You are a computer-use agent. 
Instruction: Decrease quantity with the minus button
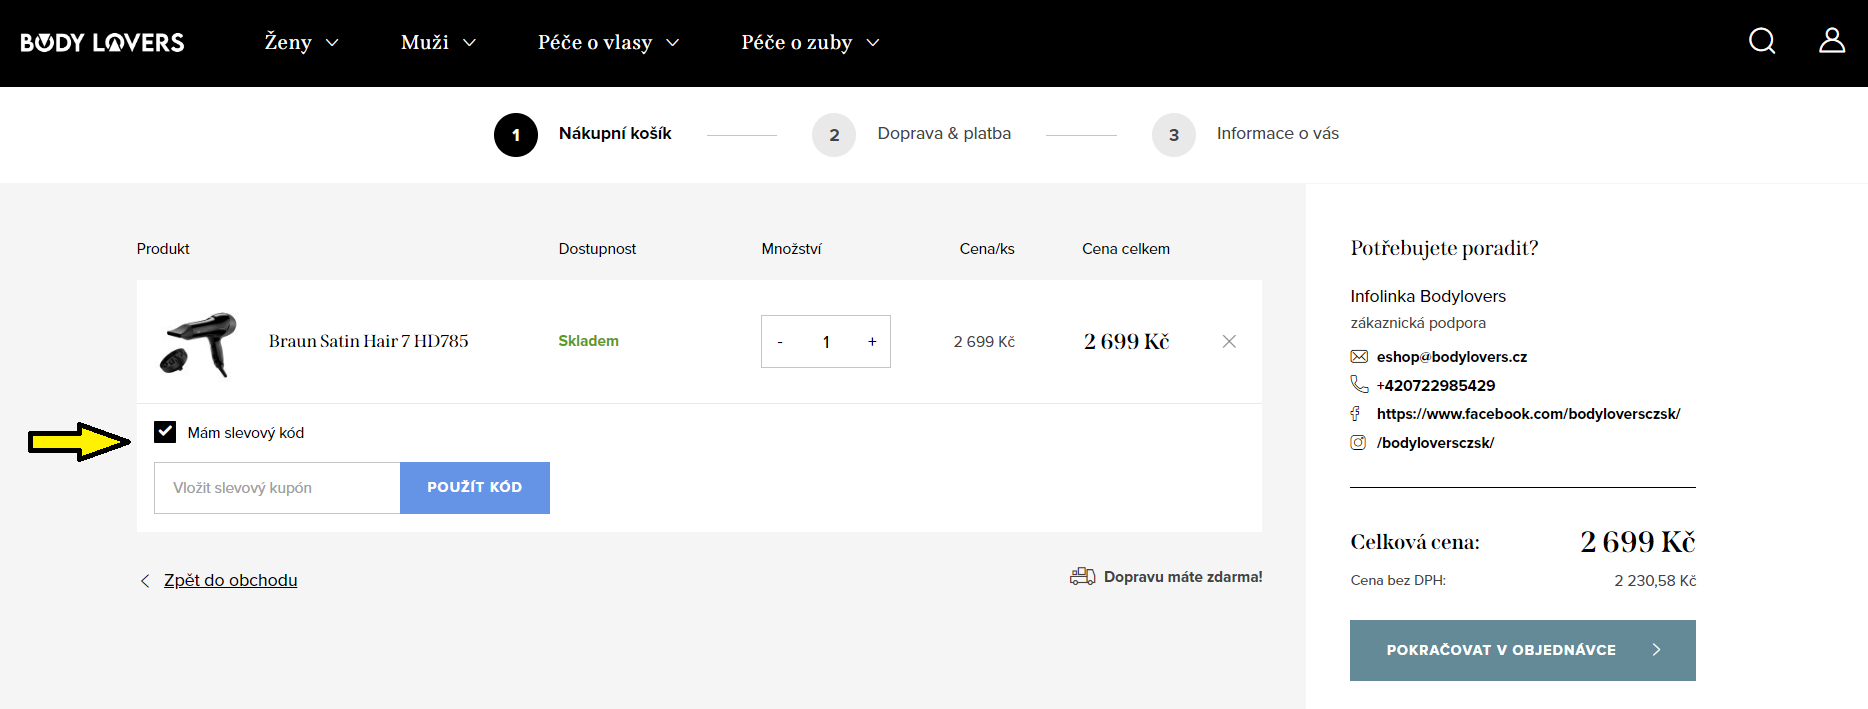pos(780,342)
